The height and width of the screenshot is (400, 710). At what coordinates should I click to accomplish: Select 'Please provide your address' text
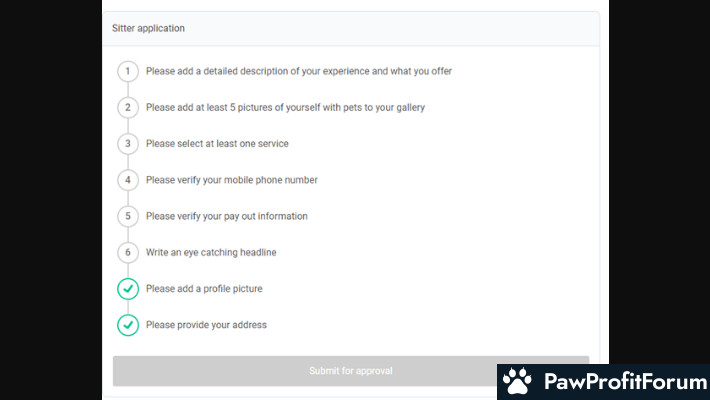[206, 325]
